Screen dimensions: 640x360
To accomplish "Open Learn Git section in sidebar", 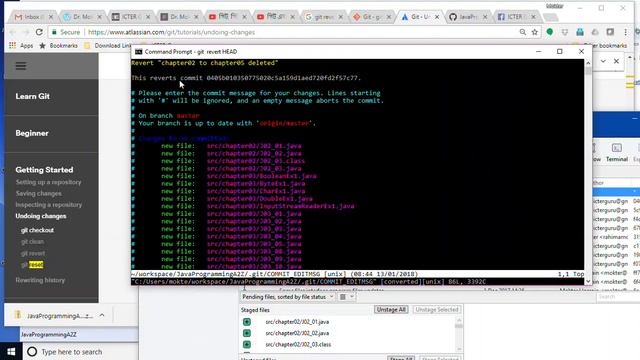I will 33,96.
